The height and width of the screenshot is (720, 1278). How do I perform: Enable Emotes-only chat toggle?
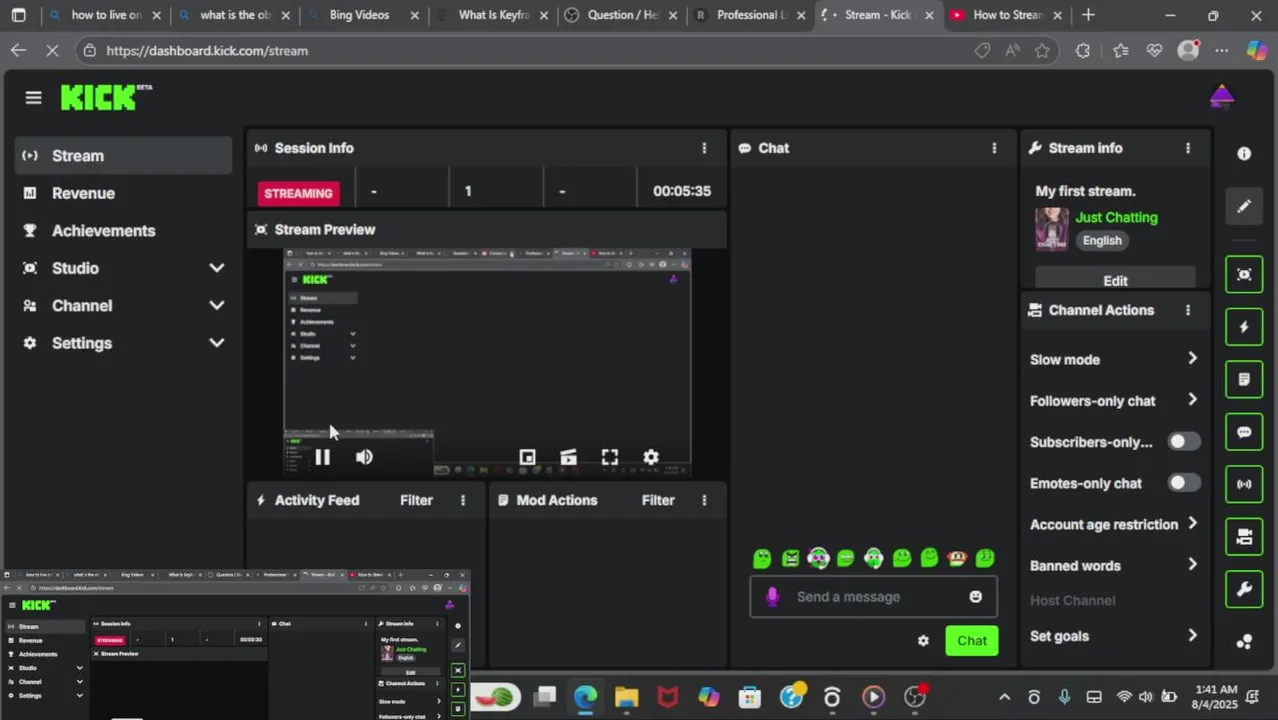1184,483
